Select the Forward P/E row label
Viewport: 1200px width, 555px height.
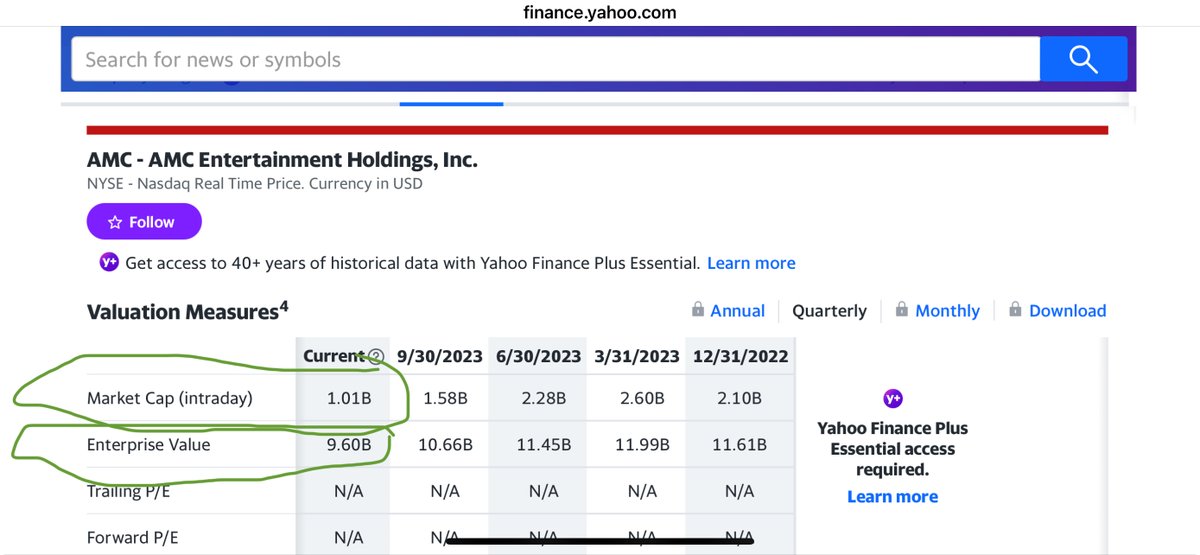click(x=133, y=538)
